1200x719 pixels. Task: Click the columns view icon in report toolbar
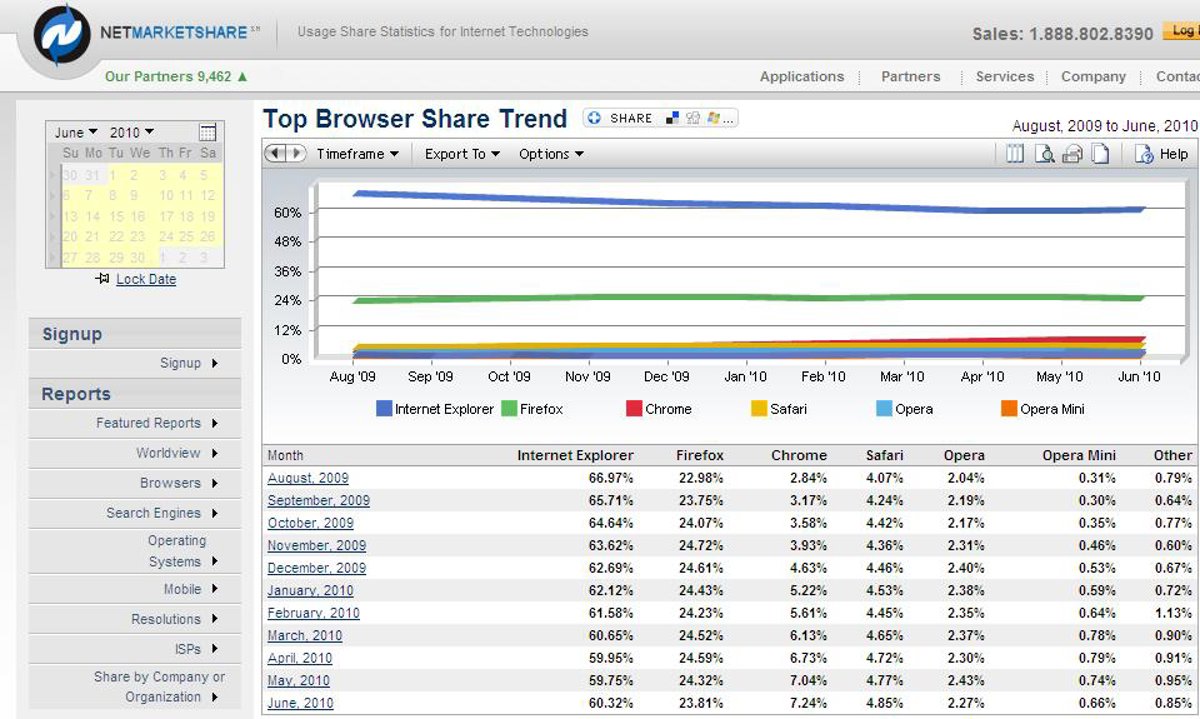[x=1015, y=154]
